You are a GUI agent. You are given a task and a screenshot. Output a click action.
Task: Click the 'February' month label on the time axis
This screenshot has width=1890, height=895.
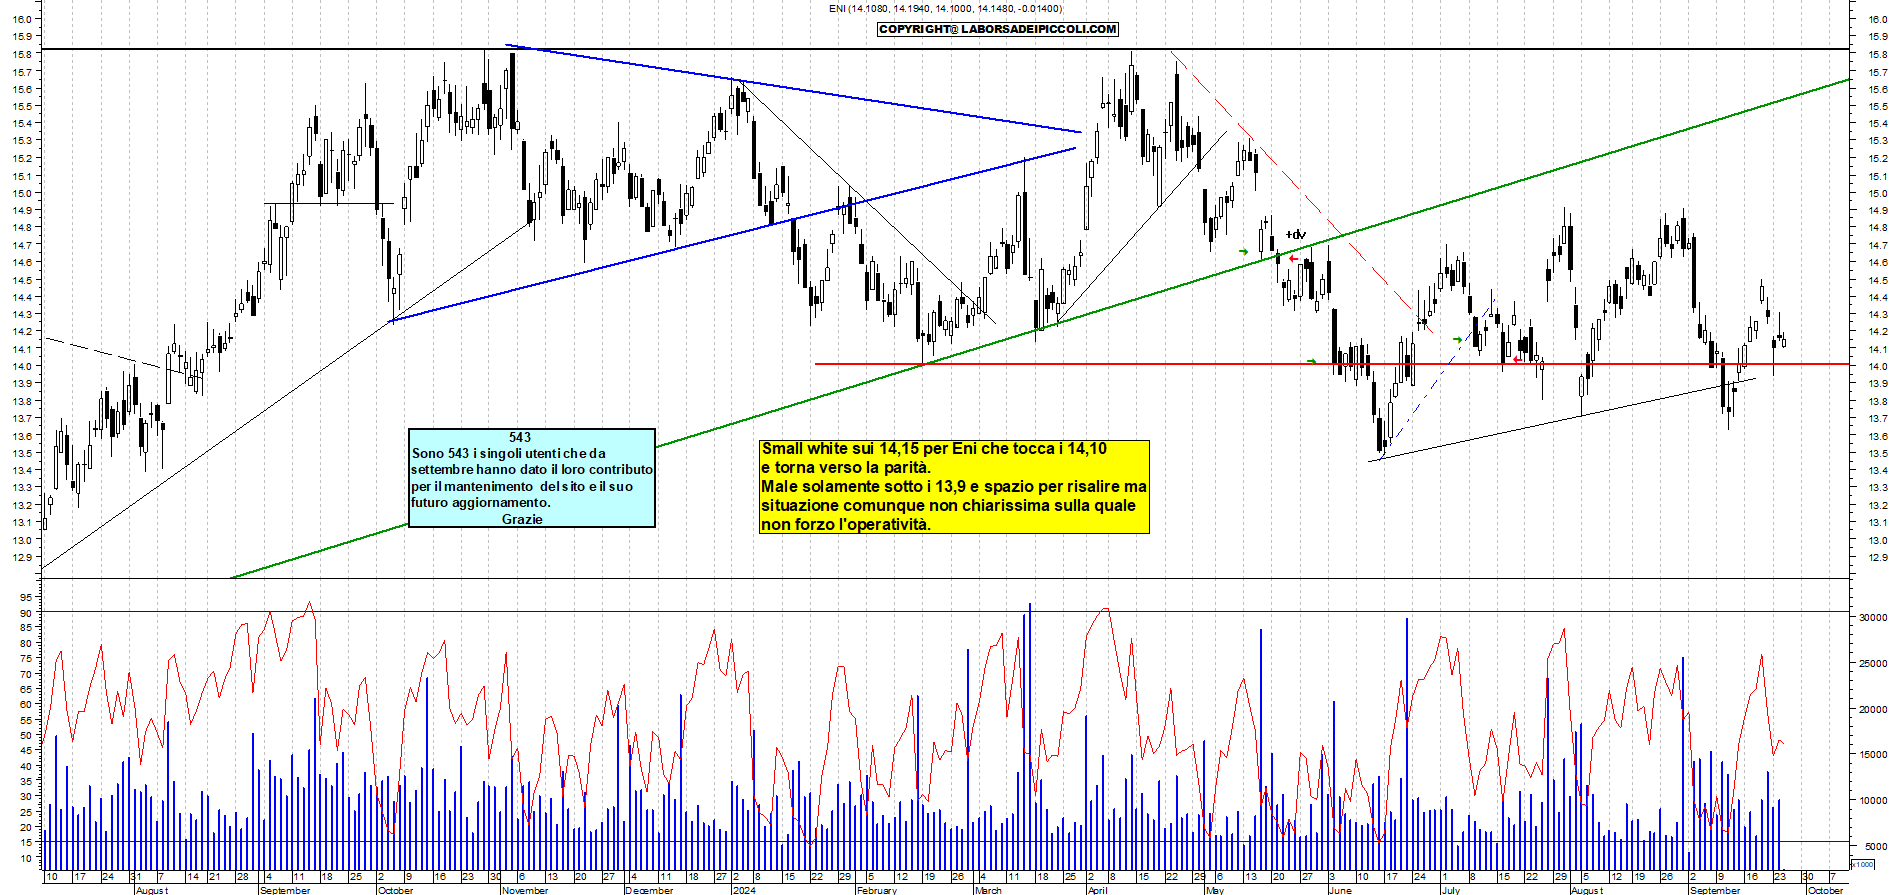[x=877, y=890]
